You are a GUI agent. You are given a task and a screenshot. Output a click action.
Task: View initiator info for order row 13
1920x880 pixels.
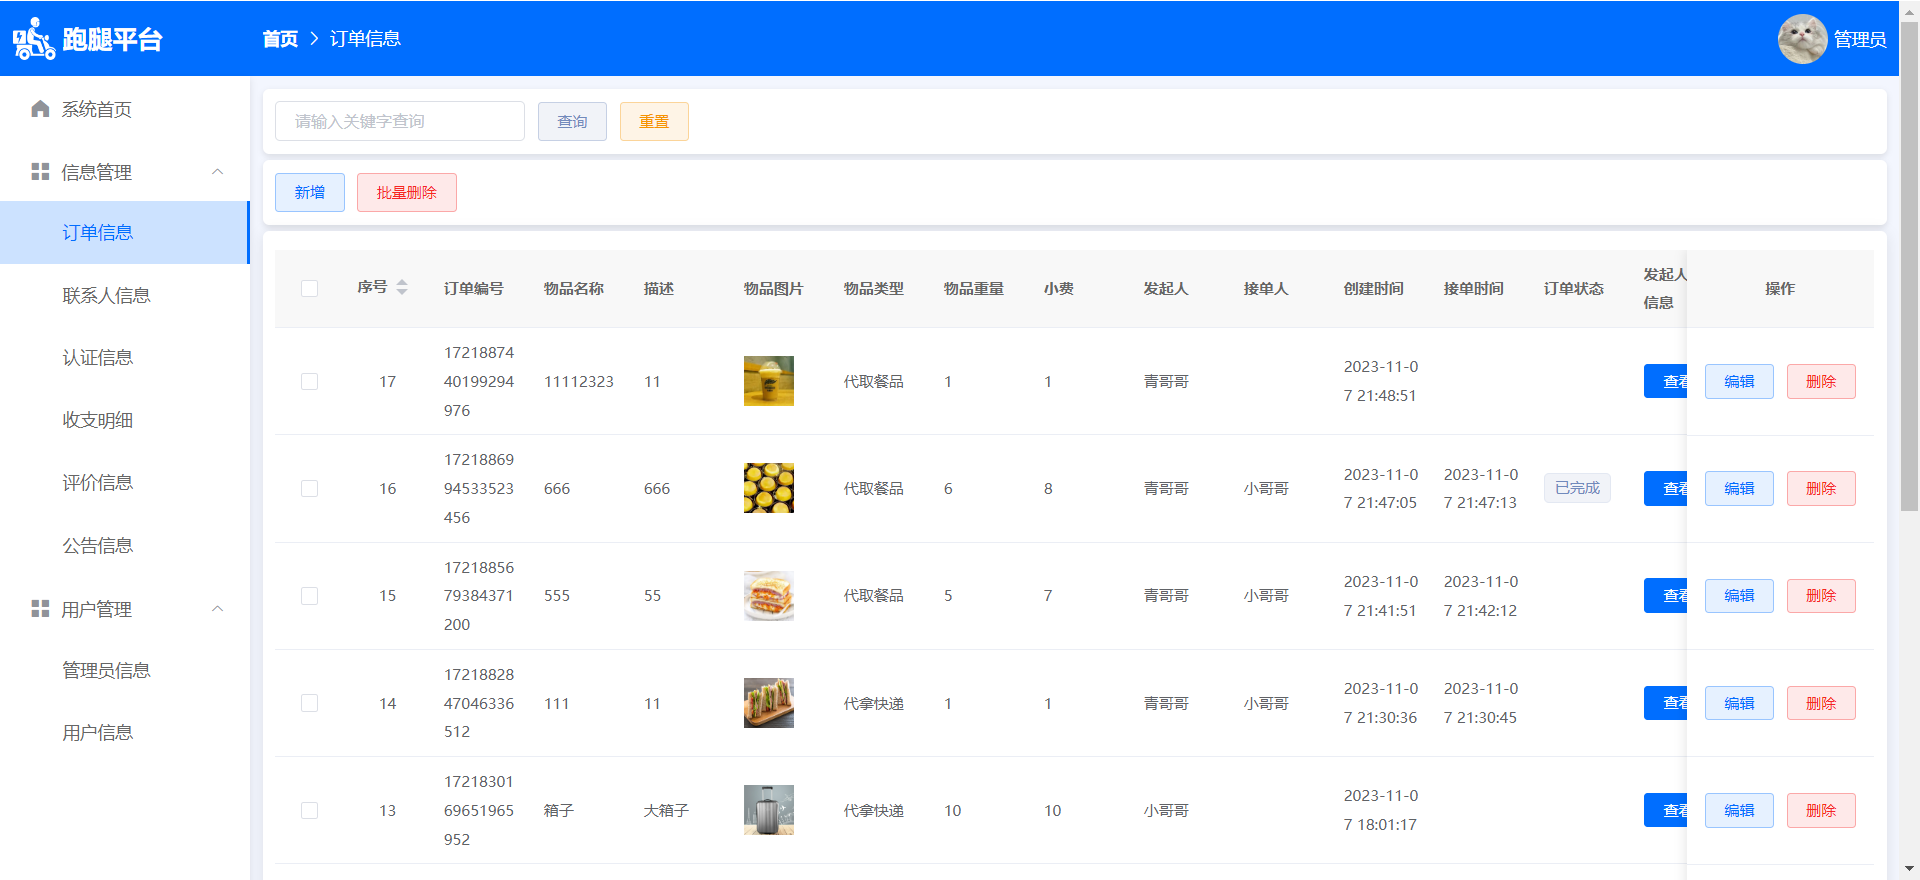click(1666, 810)
